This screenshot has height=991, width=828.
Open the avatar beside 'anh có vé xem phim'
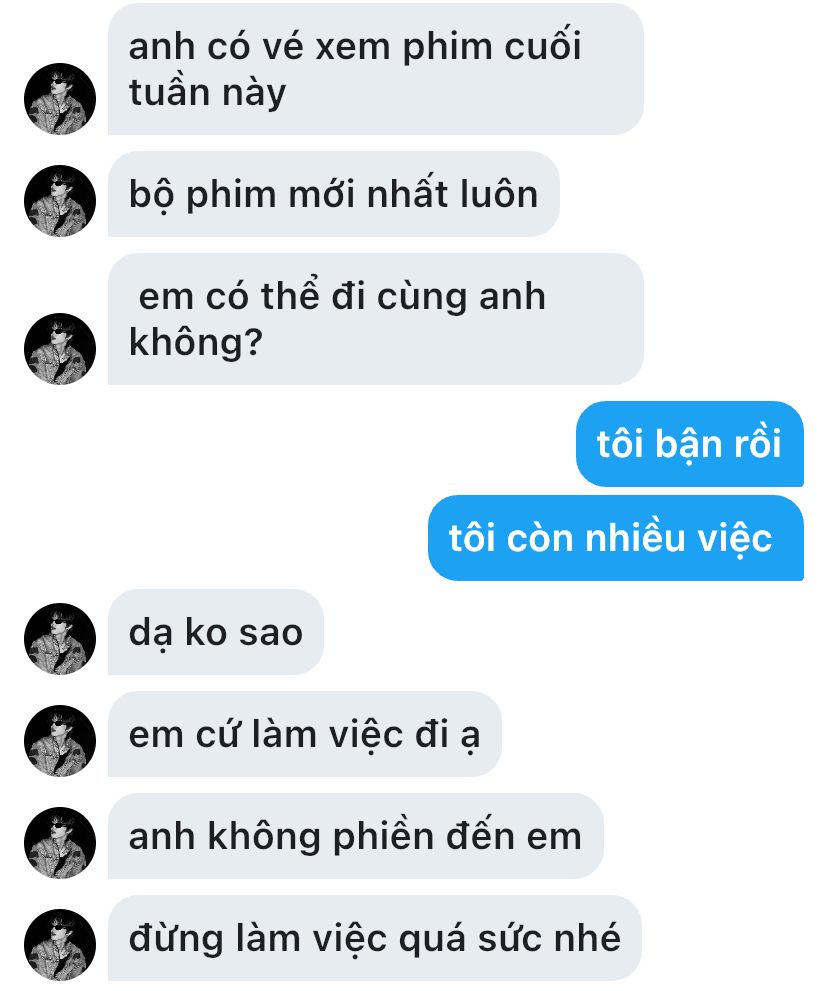60,99
